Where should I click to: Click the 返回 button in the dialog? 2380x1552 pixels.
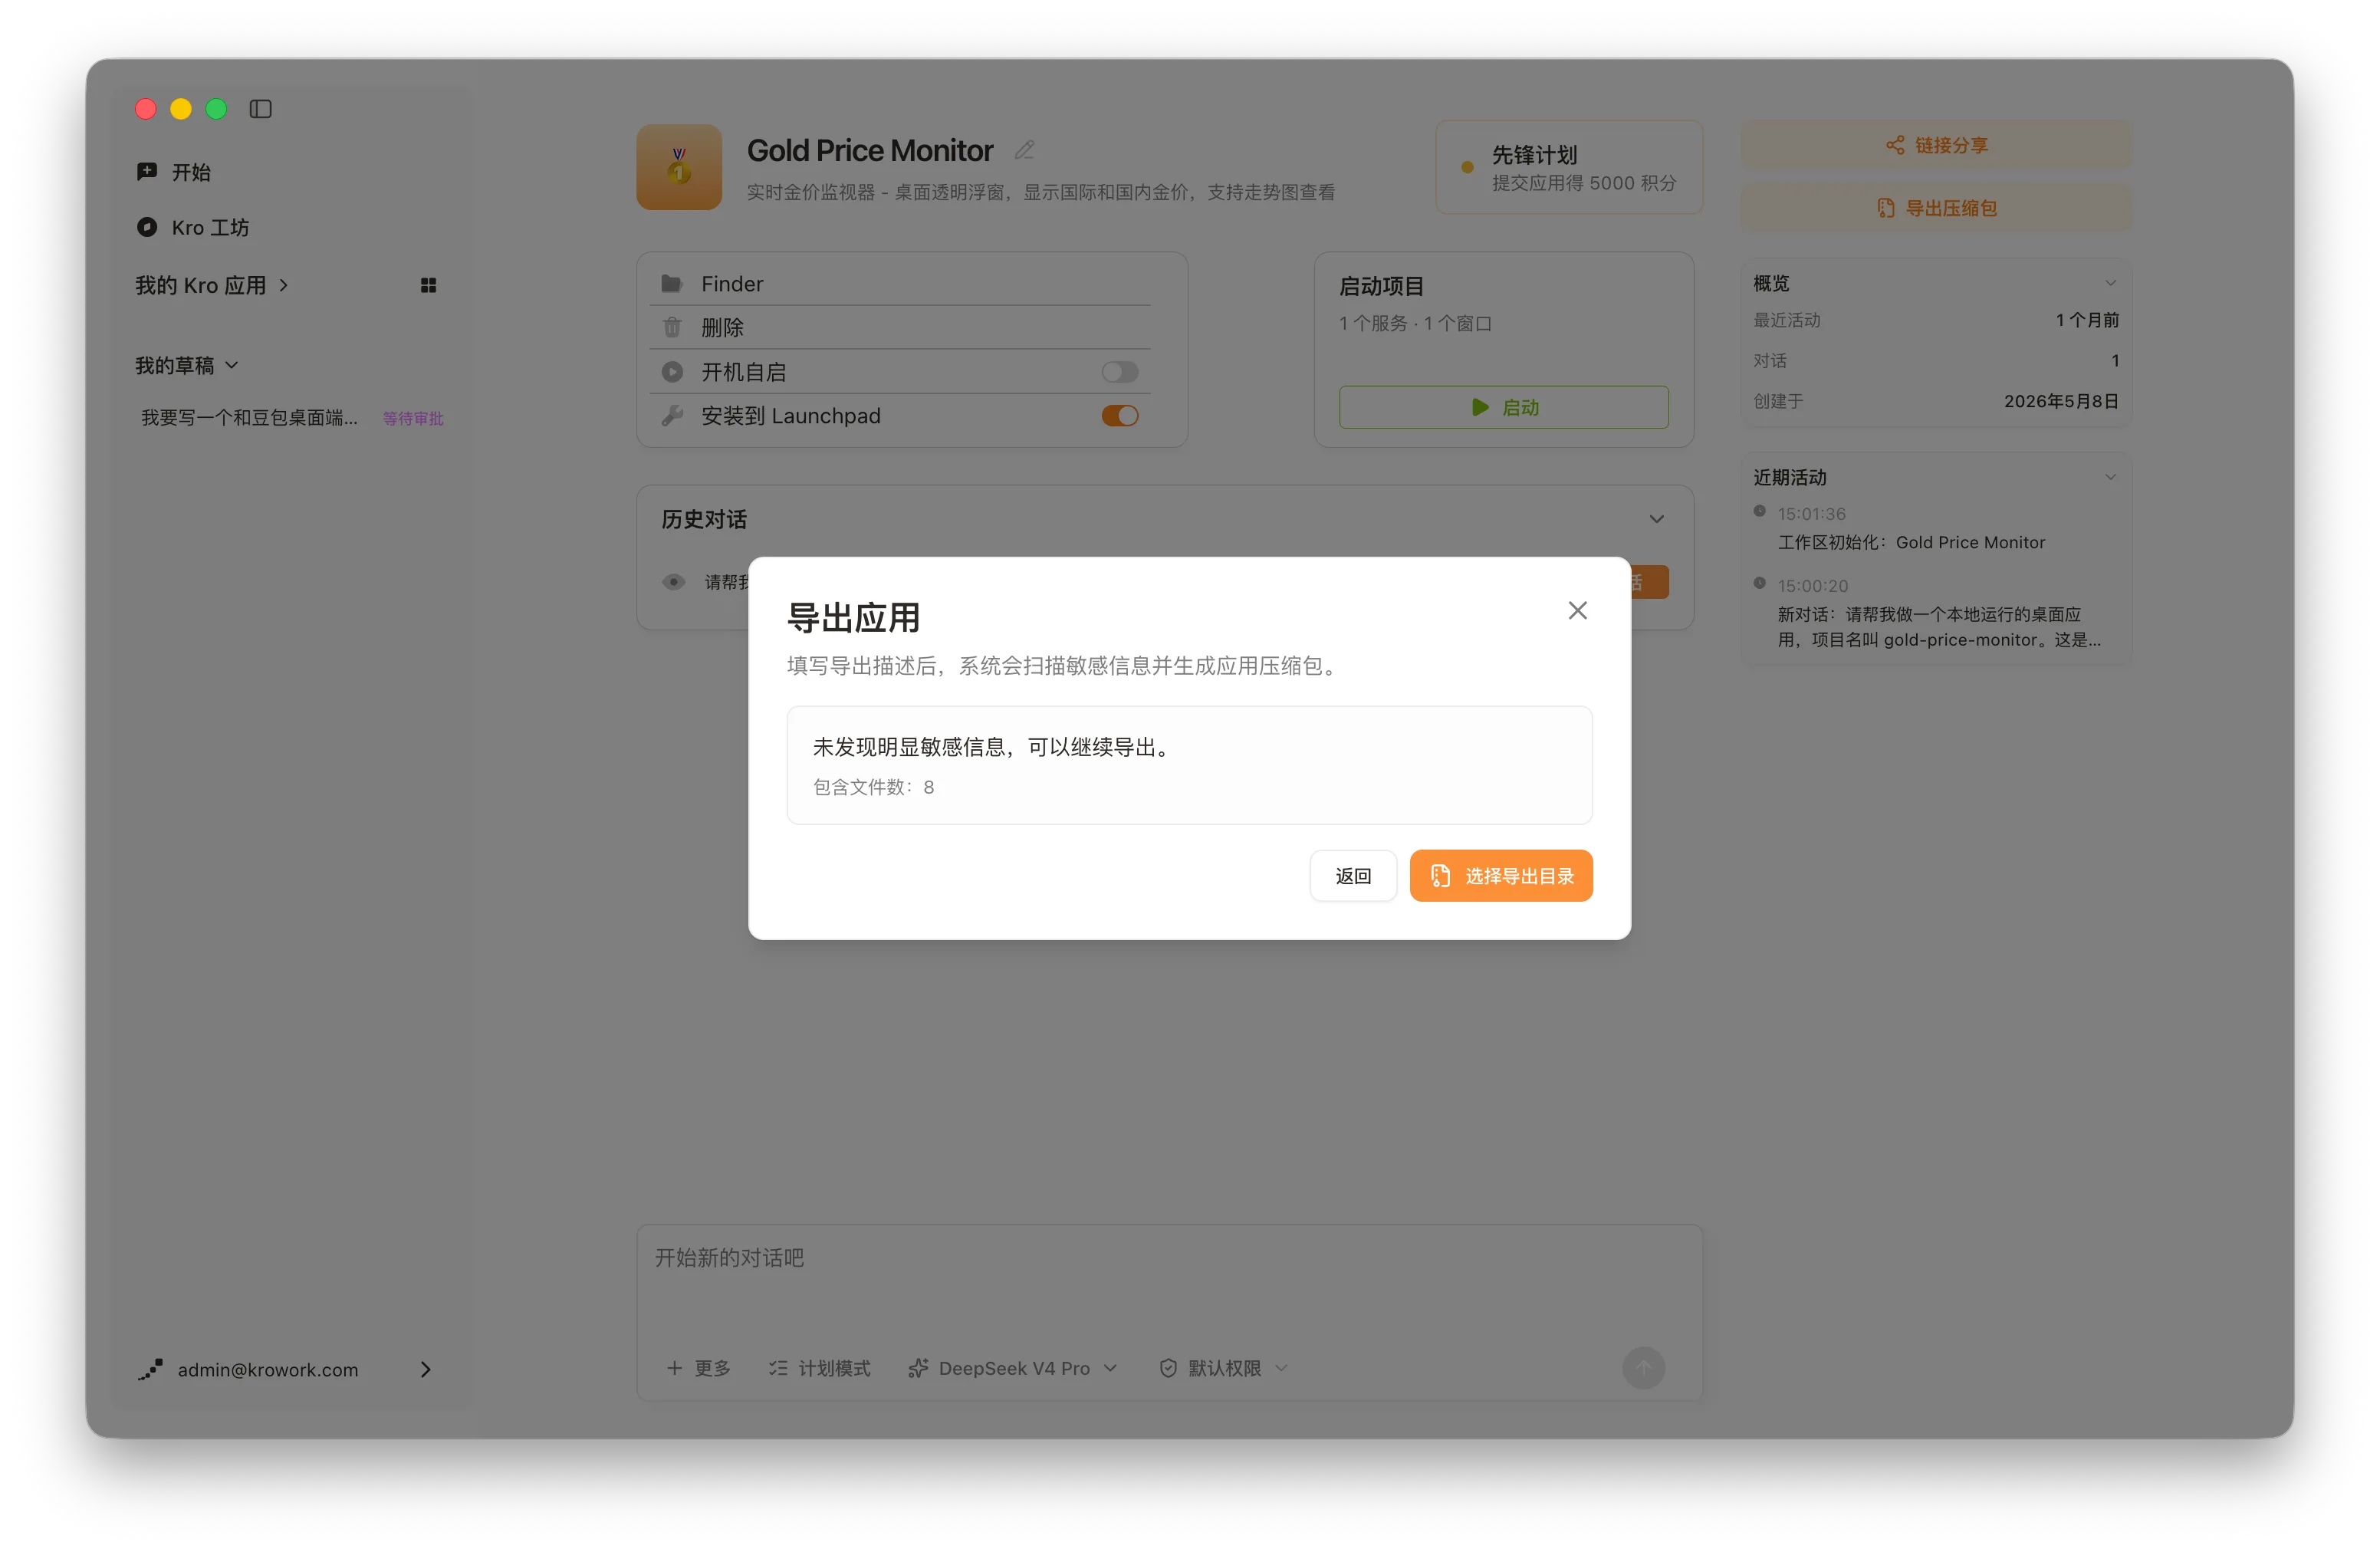click(1353, 876)
